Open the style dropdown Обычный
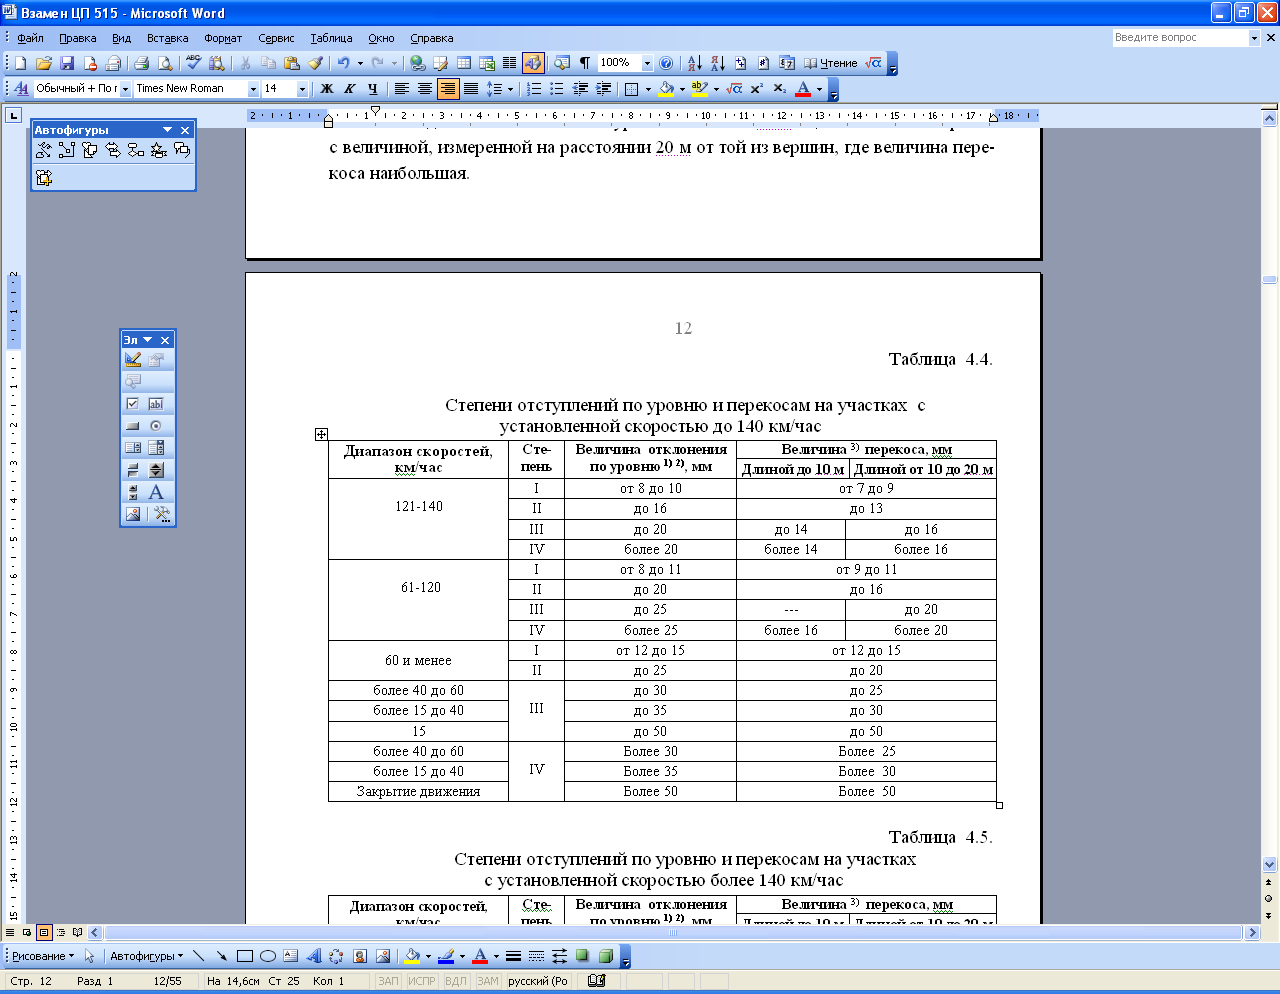 click(x=126, y=89)
